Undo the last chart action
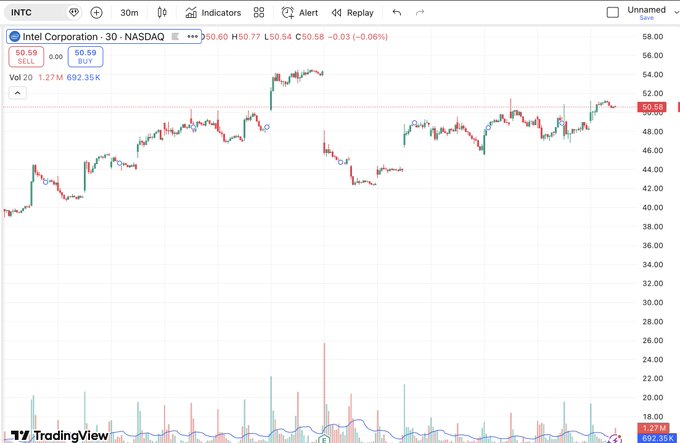The image size is (680, 443). tap(397, 13)
